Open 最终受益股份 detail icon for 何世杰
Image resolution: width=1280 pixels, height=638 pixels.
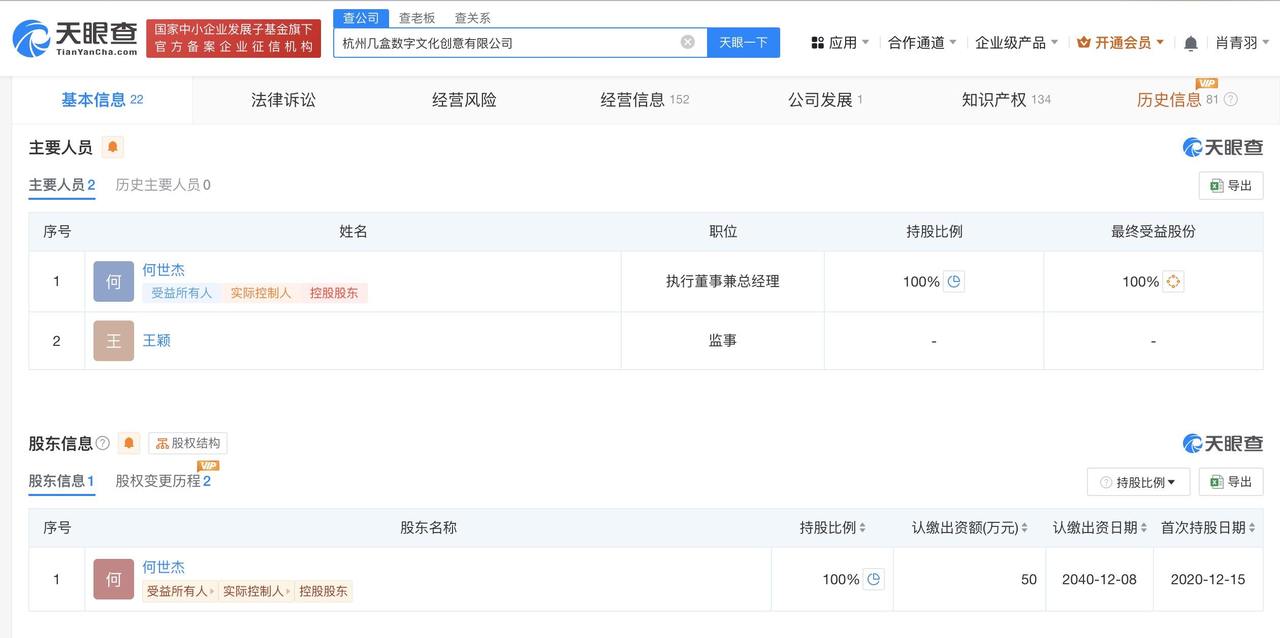coord(1174,282)
